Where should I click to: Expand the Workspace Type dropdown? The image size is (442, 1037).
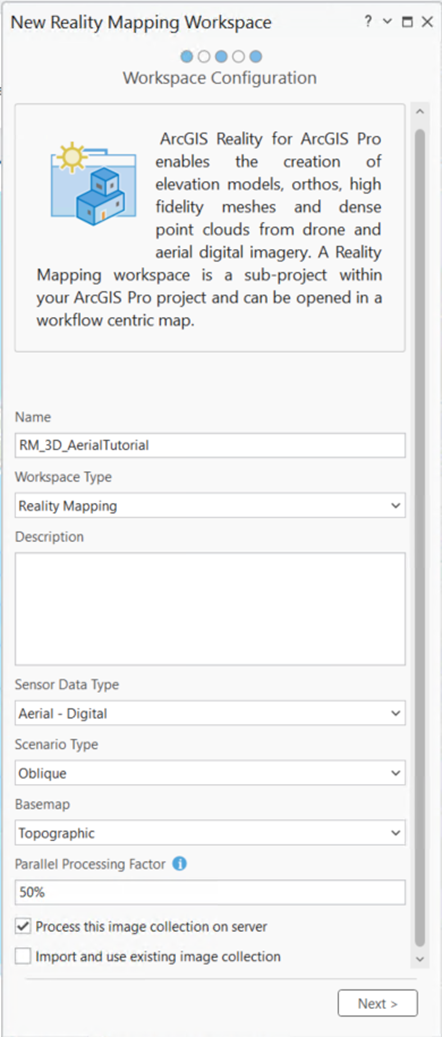(210, 506)
